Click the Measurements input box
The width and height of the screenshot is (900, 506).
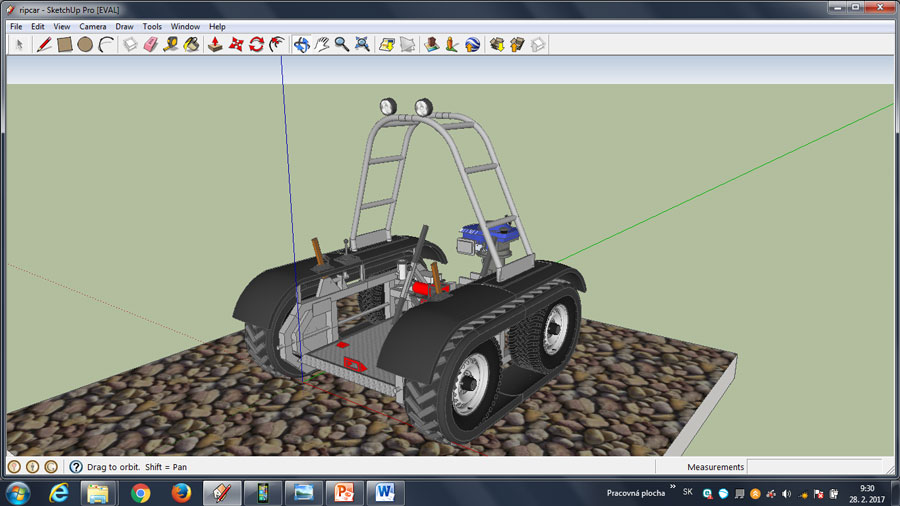pos(814,467)
